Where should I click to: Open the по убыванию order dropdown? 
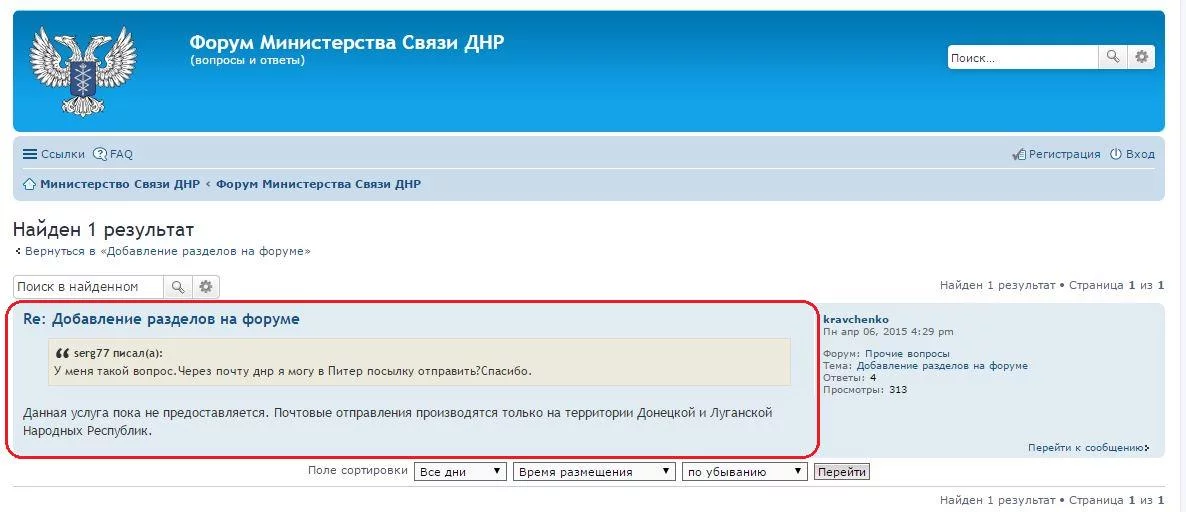click(x=745, y=472)
